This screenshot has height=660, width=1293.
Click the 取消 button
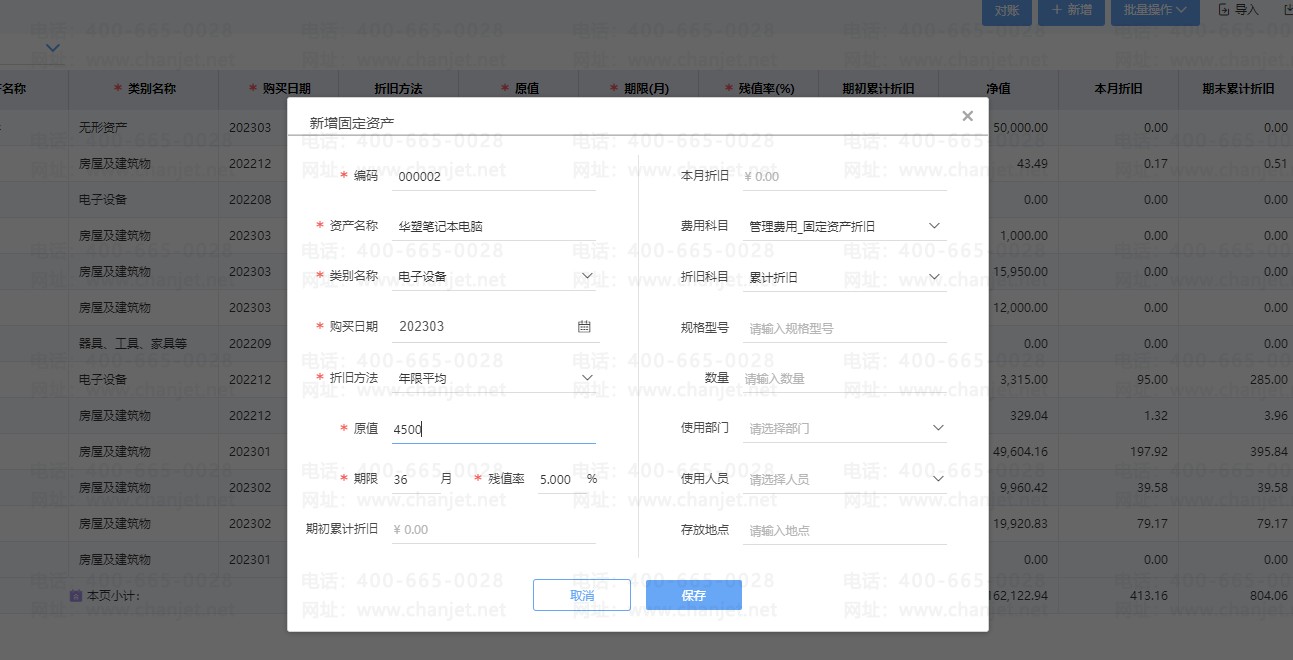pyautogui.click(x=581, y=595)
